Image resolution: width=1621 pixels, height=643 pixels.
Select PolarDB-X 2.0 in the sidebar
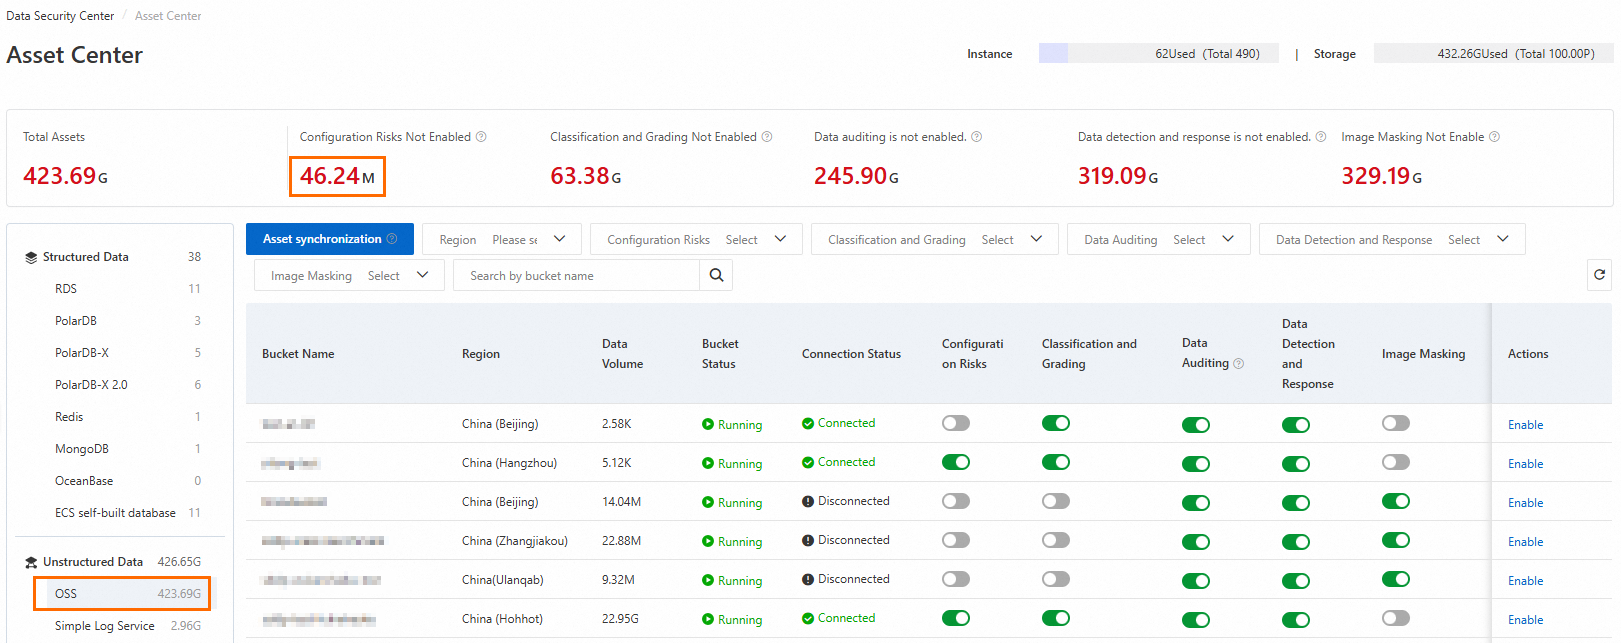coord(91,385)
